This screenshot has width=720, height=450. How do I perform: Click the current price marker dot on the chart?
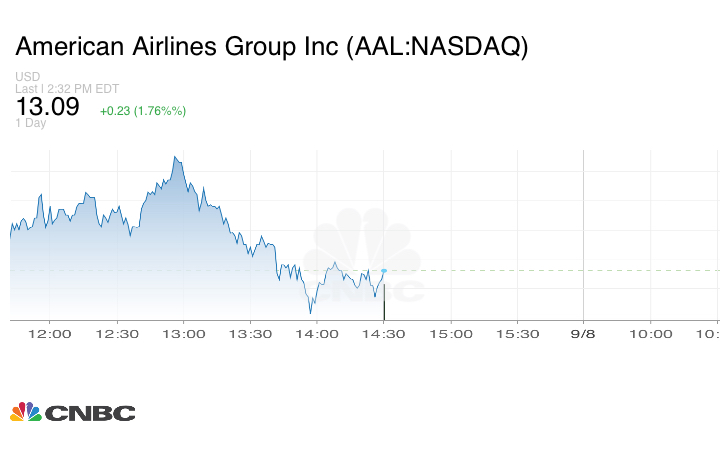(x=384, y=271)
